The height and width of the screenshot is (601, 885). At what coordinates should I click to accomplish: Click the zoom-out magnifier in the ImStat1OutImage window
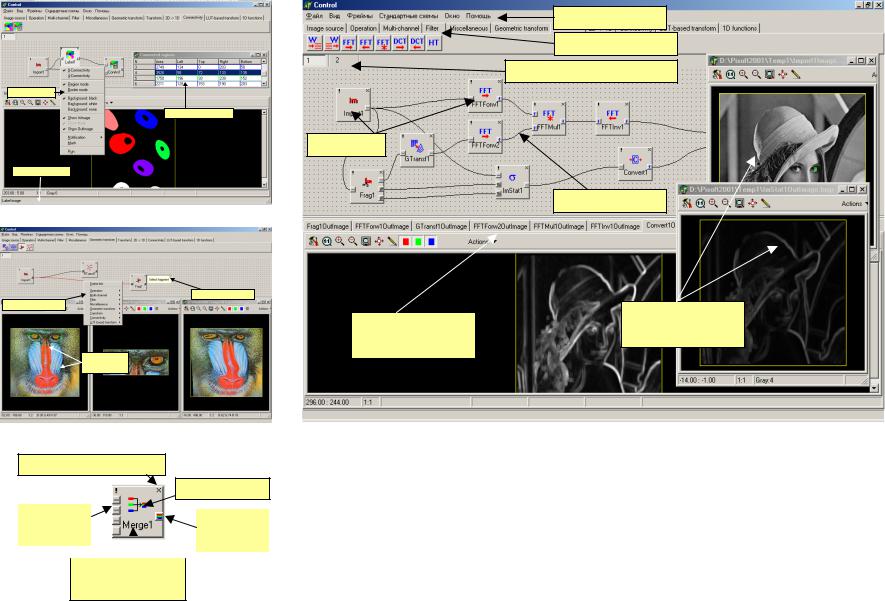point(726,203)
